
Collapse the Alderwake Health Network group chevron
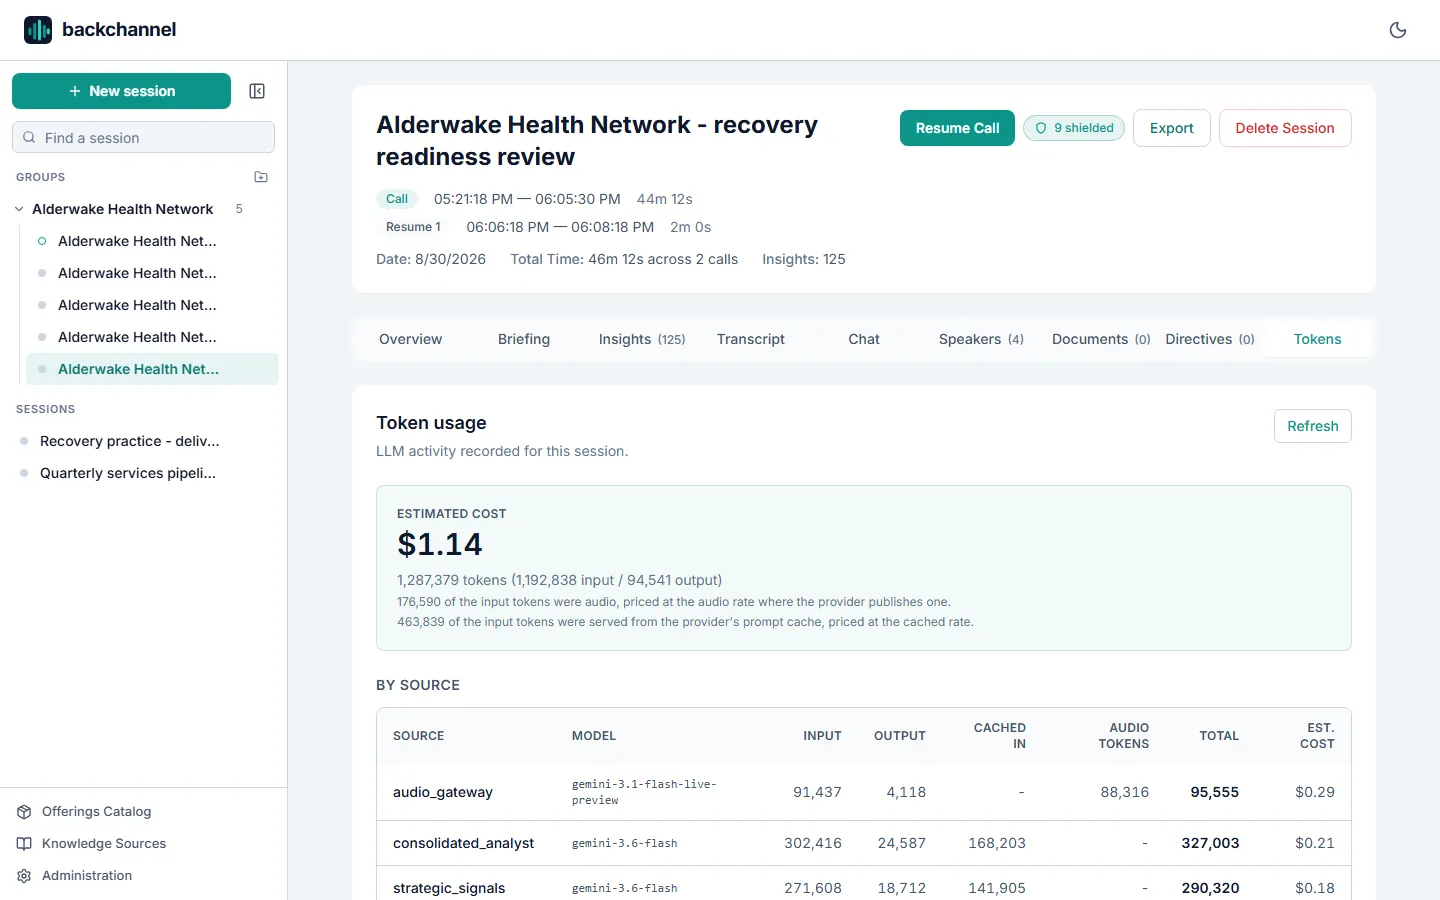click(19, 209)
